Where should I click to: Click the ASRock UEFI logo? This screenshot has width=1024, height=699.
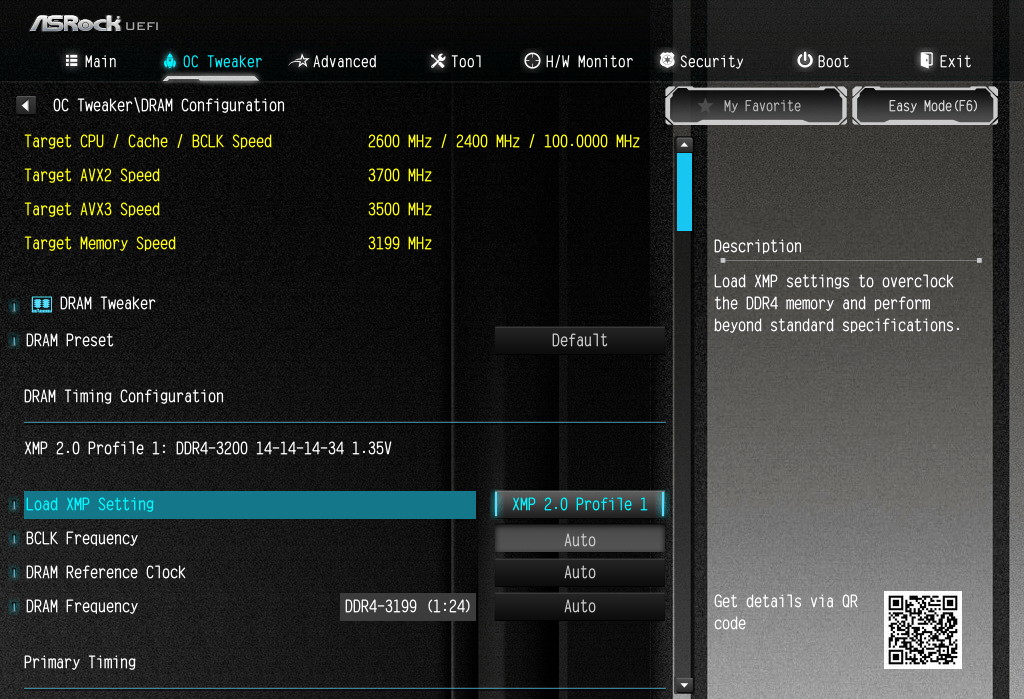click(94, 24)
